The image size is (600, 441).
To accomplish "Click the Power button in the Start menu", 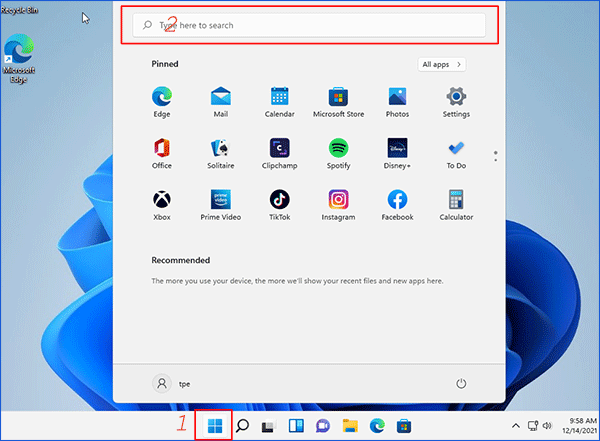I will click(461, 384).
